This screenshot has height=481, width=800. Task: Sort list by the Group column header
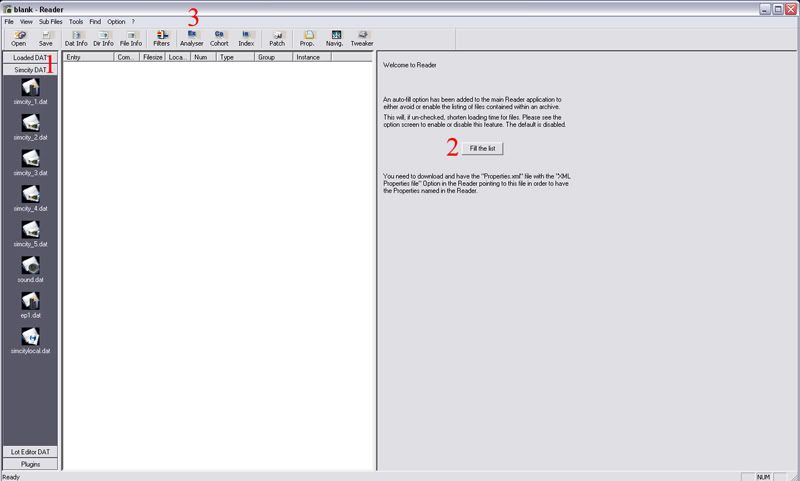[x=273, y=57]
